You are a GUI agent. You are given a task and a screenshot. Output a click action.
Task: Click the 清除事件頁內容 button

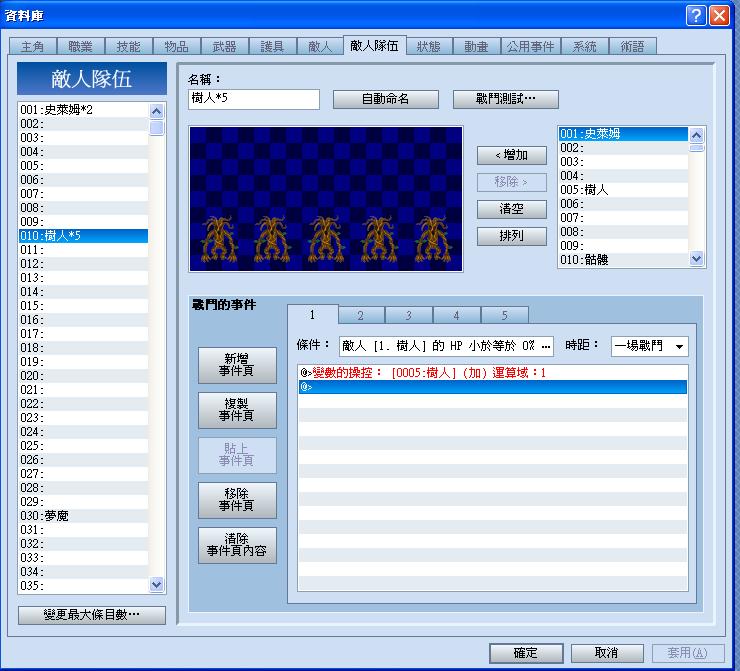point(237,545)
